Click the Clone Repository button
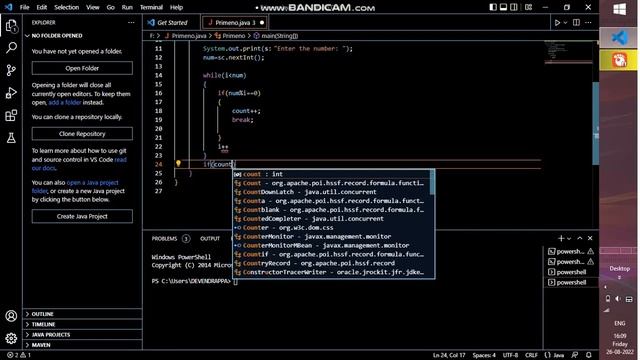This screenshot has width=640, height=360. [x=82, y=134]
